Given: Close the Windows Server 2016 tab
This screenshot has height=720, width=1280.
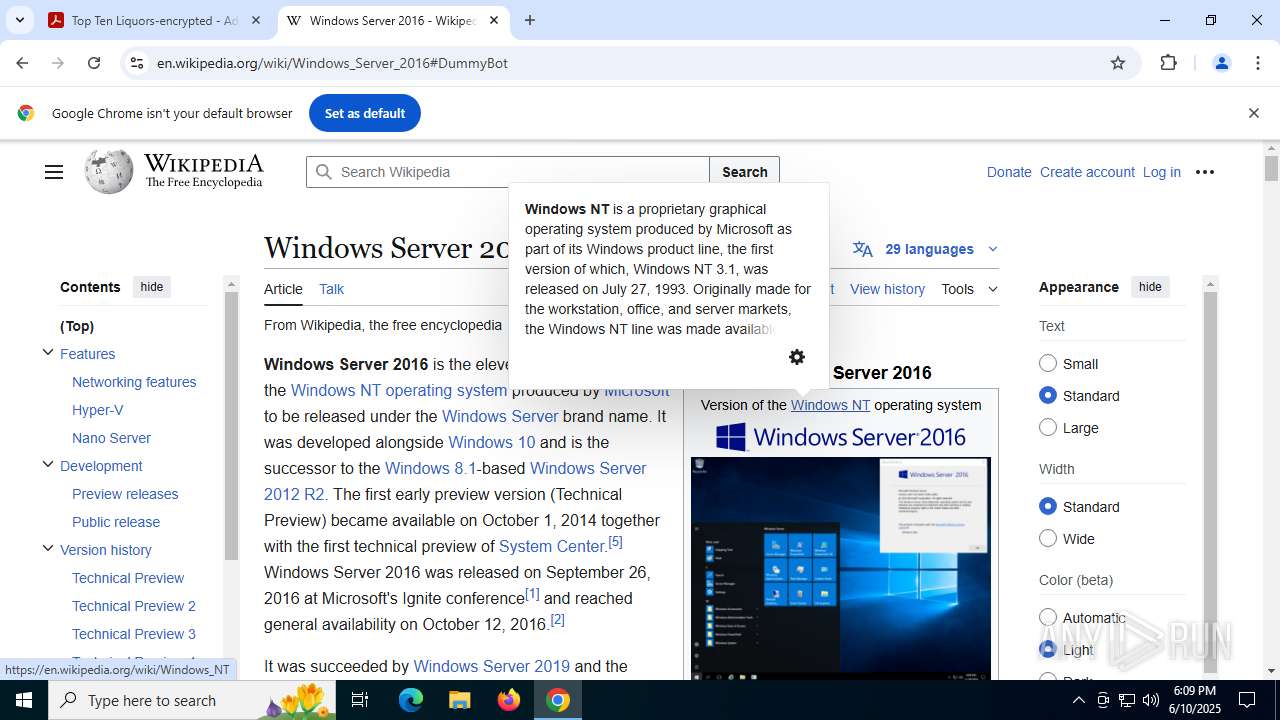Looking at the screenshot, I should pos(494,20).
